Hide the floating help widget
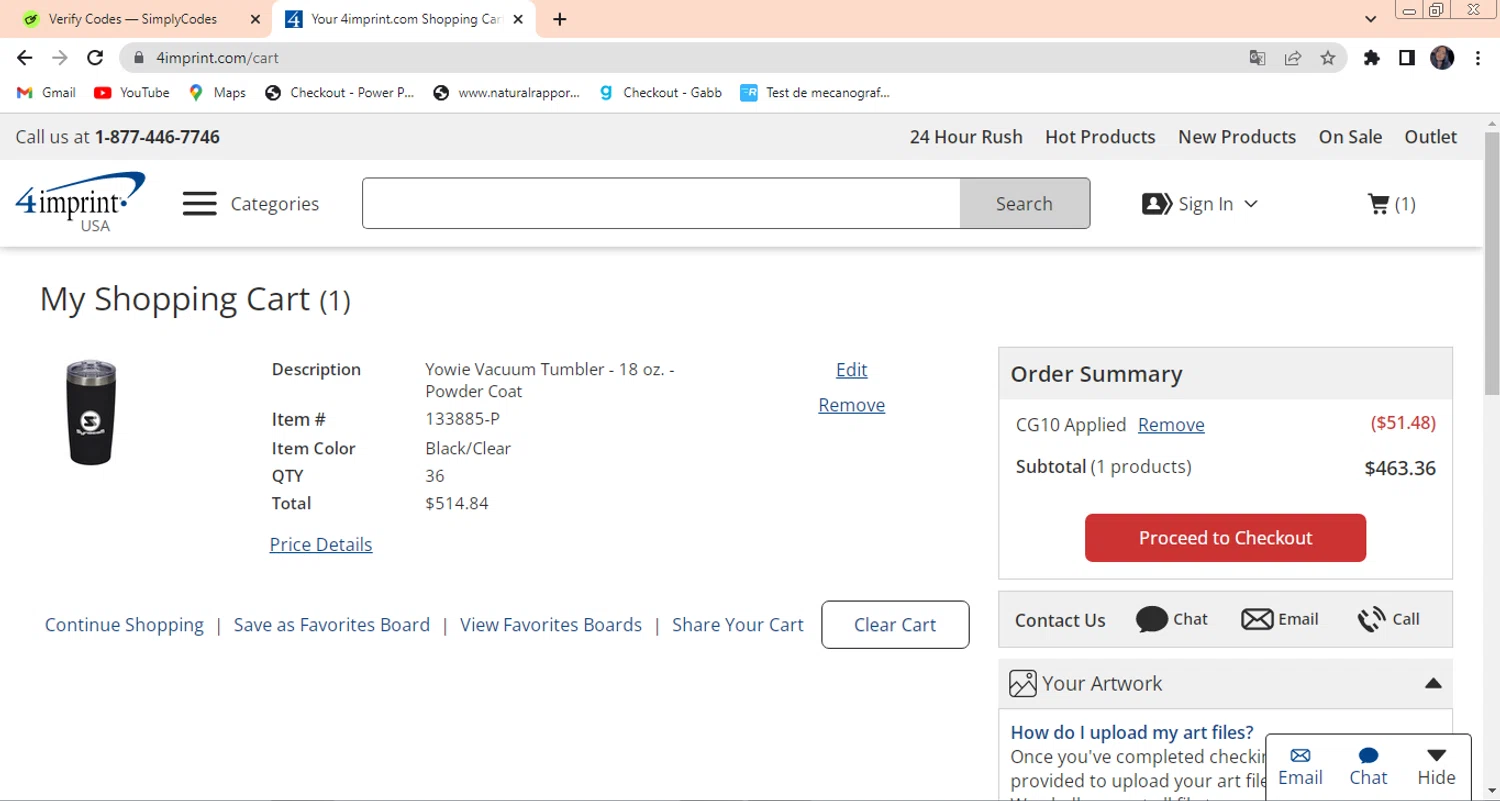This screenshot has height=801, width=1500. (x=1436, y=767)
